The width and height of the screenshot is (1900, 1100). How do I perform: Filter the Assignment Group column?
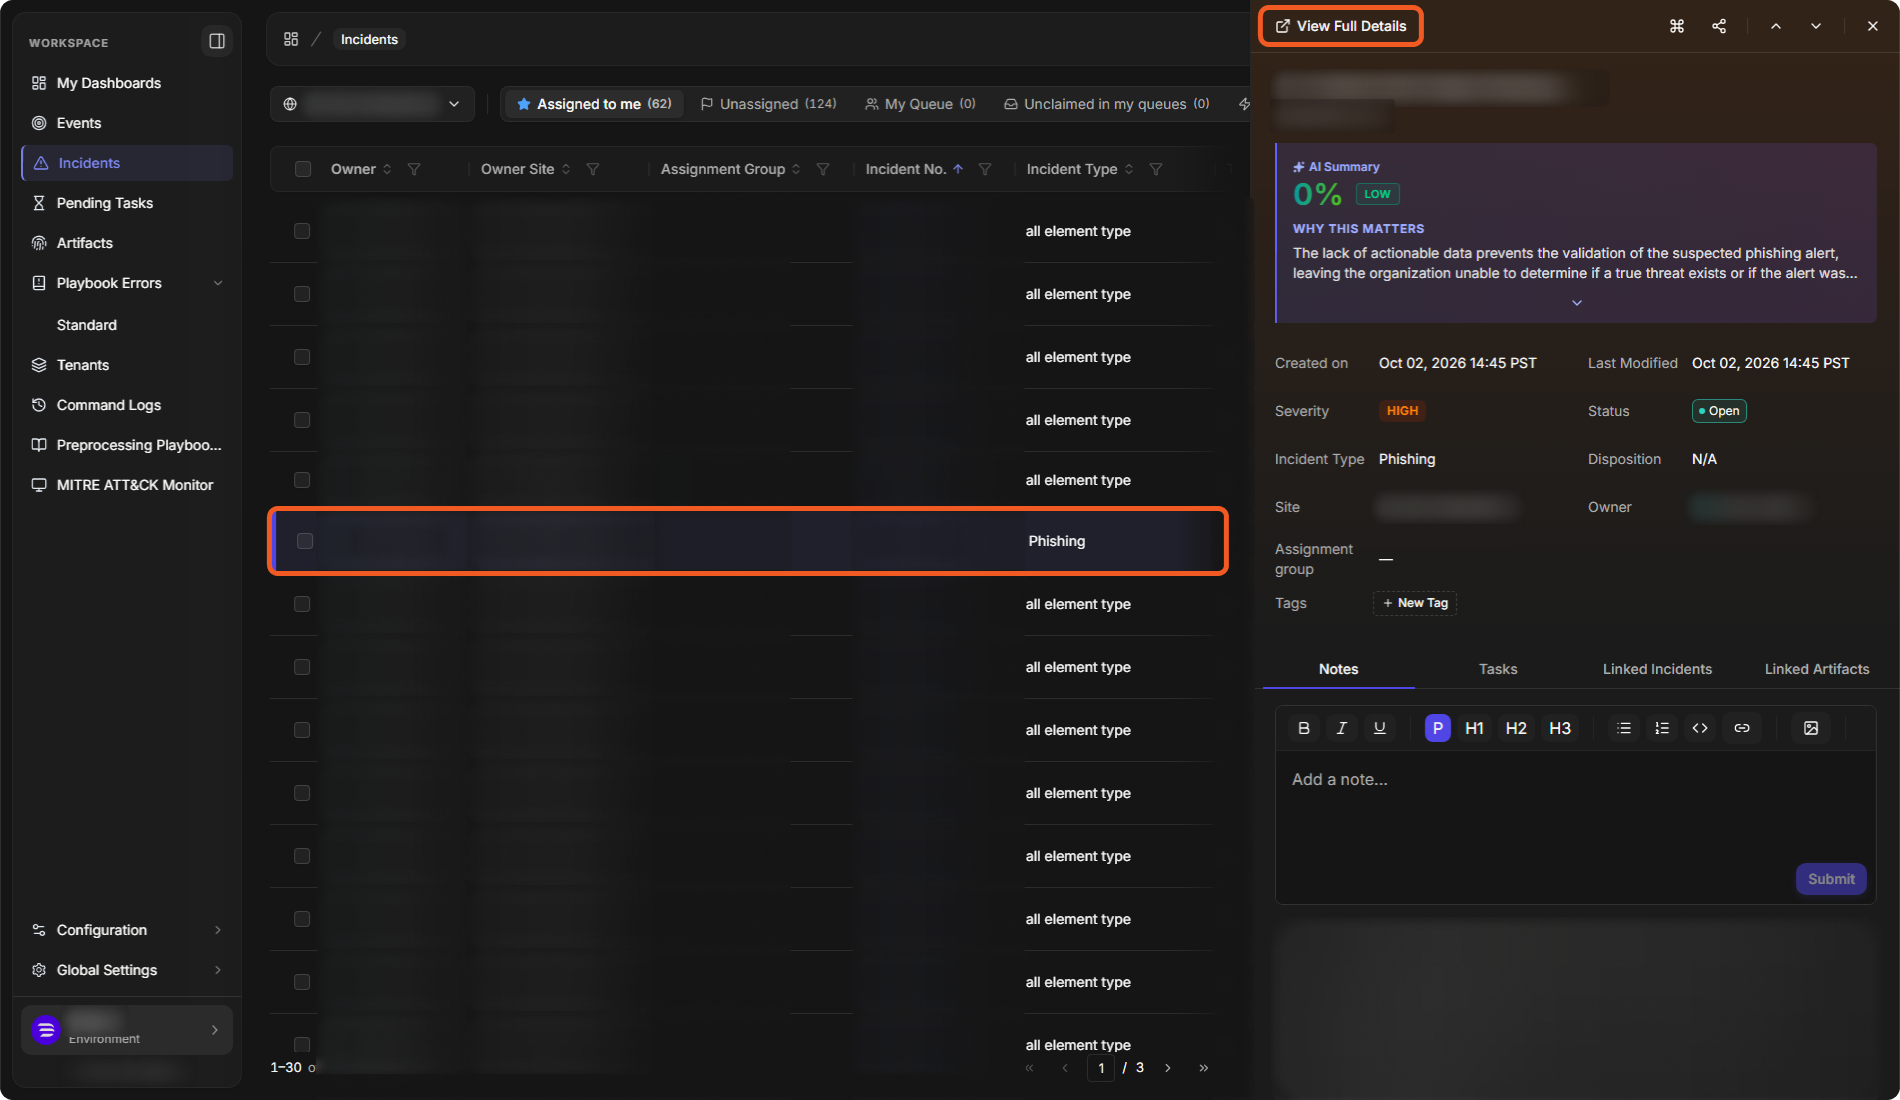pos(823,169)
